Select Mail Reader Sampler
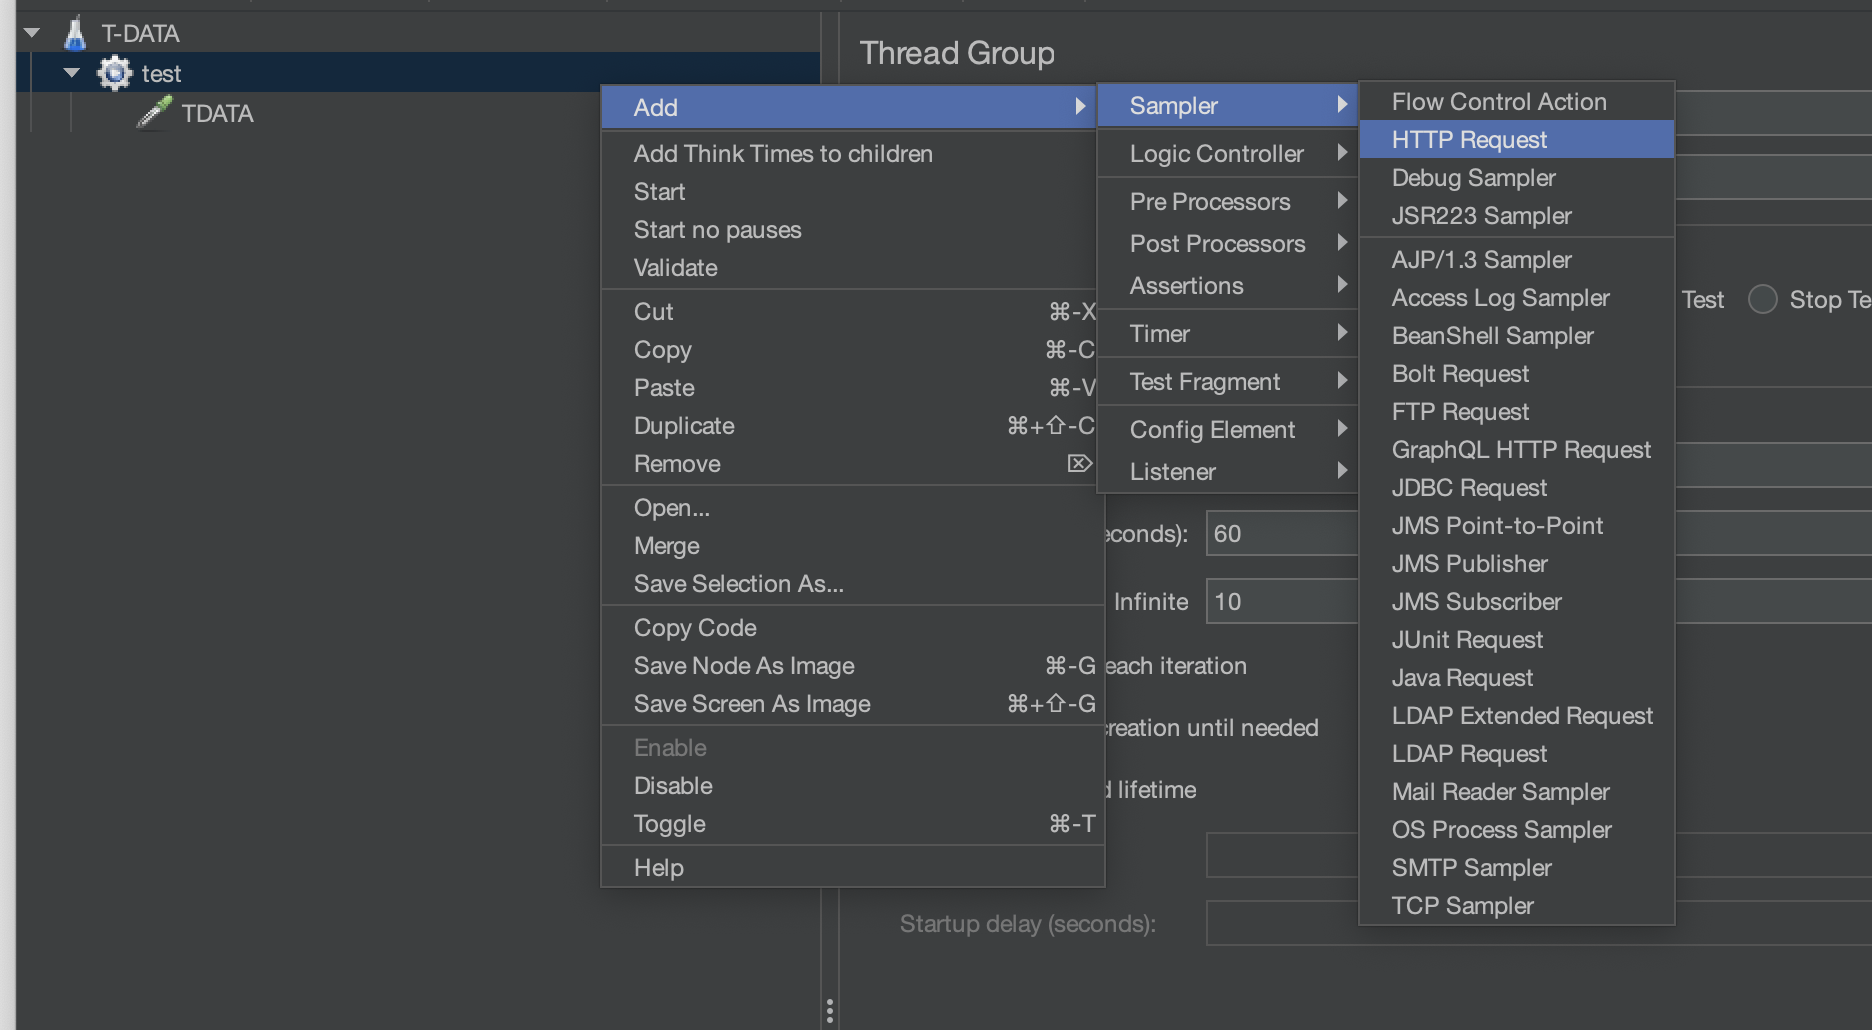The image size is (1872, 1030). tap(1517, 791)
